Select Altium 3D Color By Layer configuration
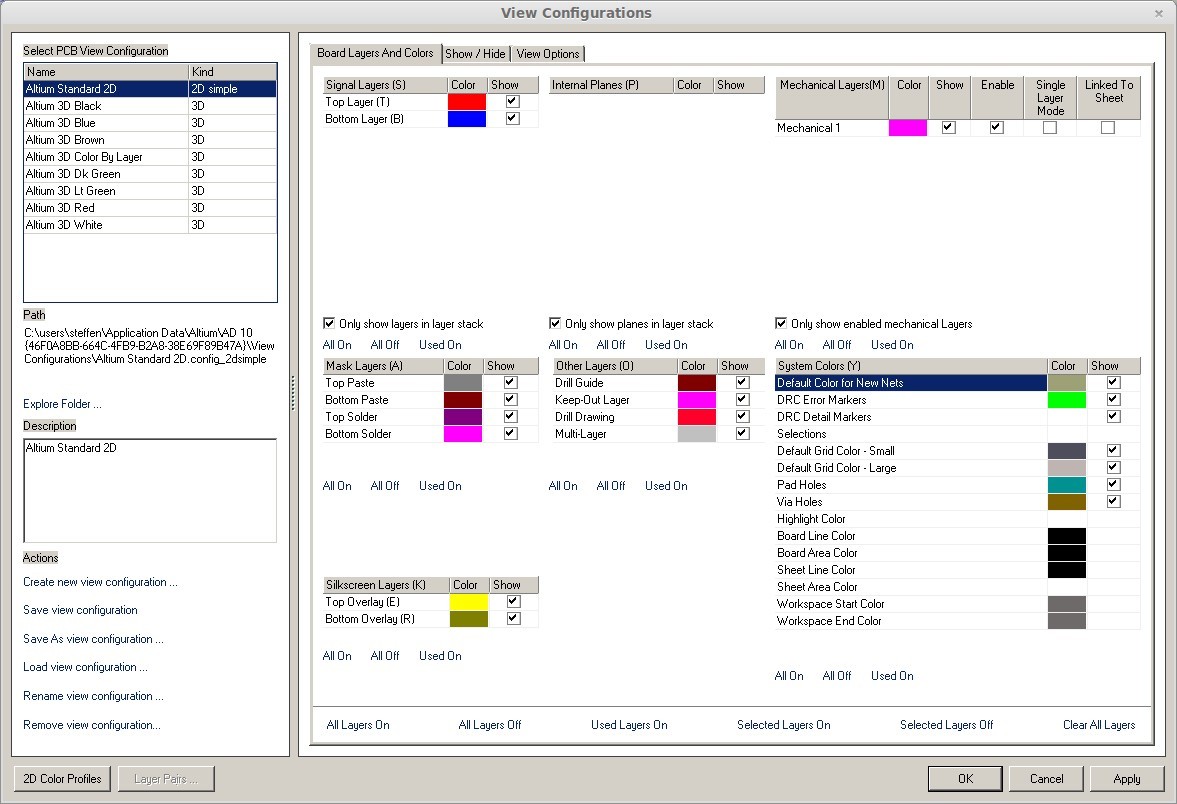 pyautogui.click(x=150, y=157)
